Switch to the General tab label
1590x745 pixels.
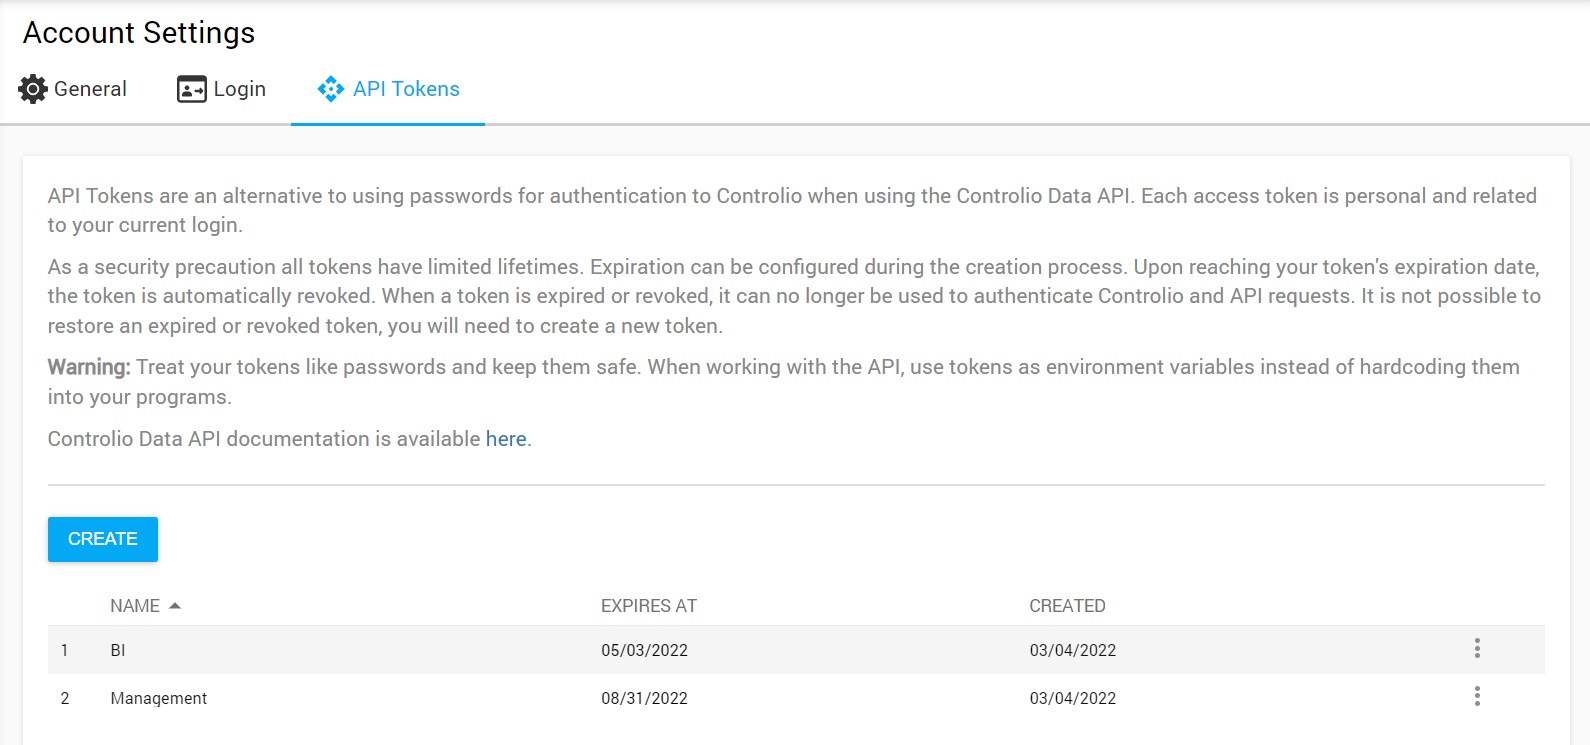90,89
